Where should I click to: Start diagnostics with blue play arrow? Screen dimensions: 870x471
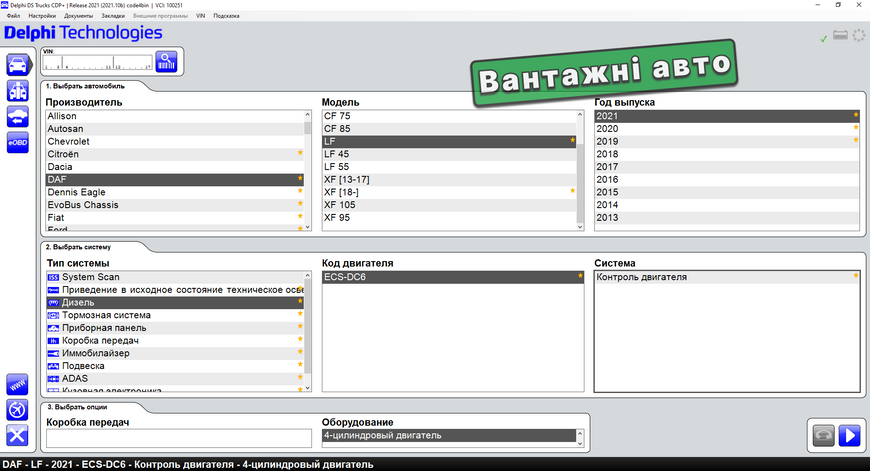coord(849,435)
